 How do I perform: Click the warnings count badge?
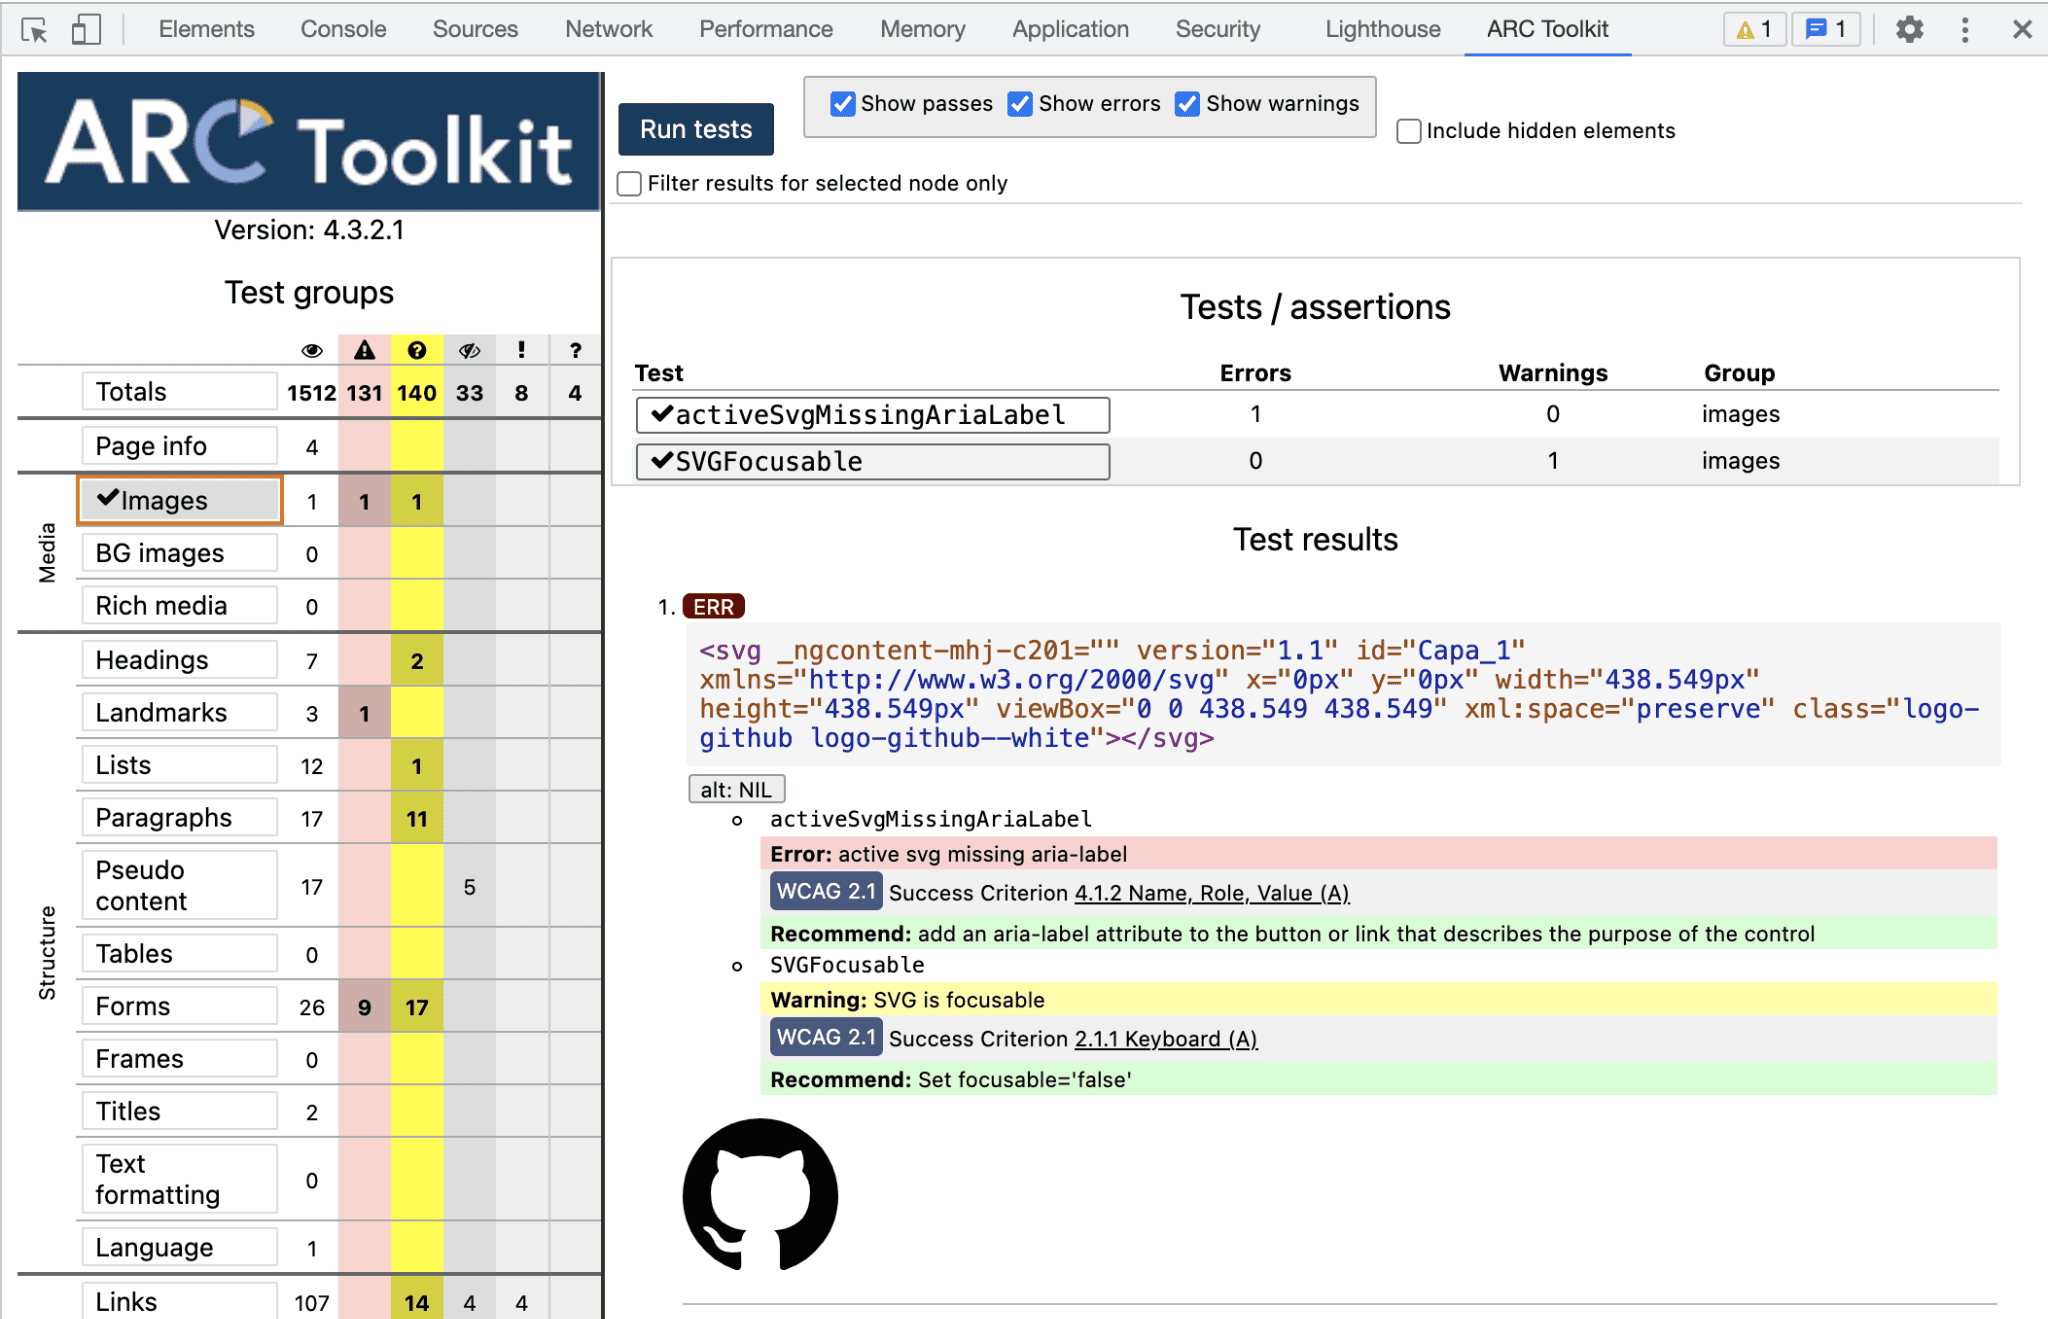pos(1754,30)
